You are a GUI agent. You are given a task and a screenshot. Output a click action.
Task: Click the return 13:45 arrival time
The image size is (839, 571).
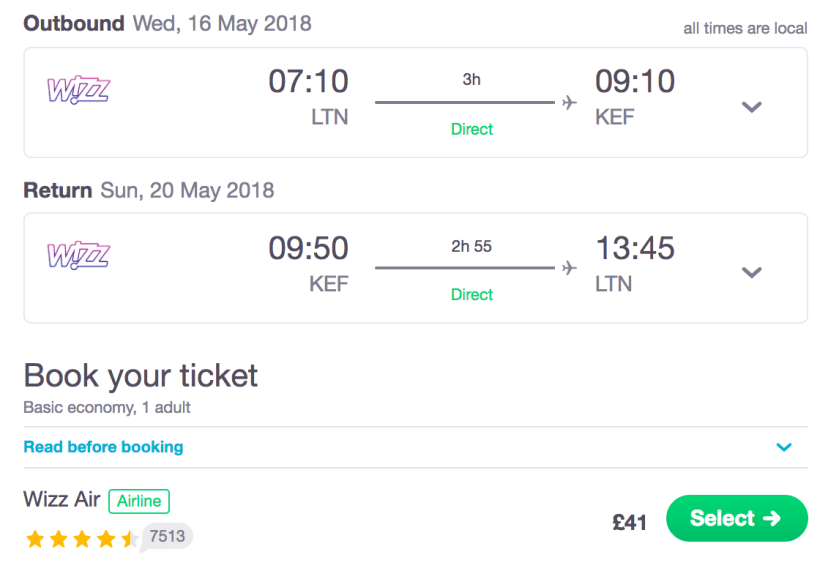[x=635, y=247]
